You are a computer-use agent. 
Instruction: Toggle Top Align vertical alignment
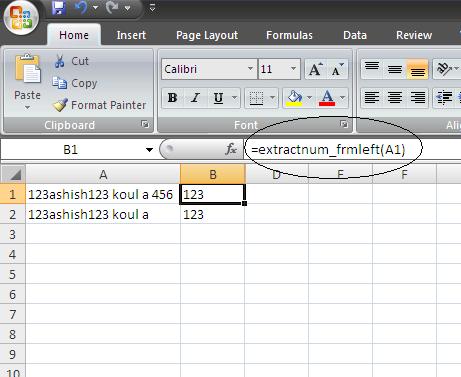tap(372, 69)
